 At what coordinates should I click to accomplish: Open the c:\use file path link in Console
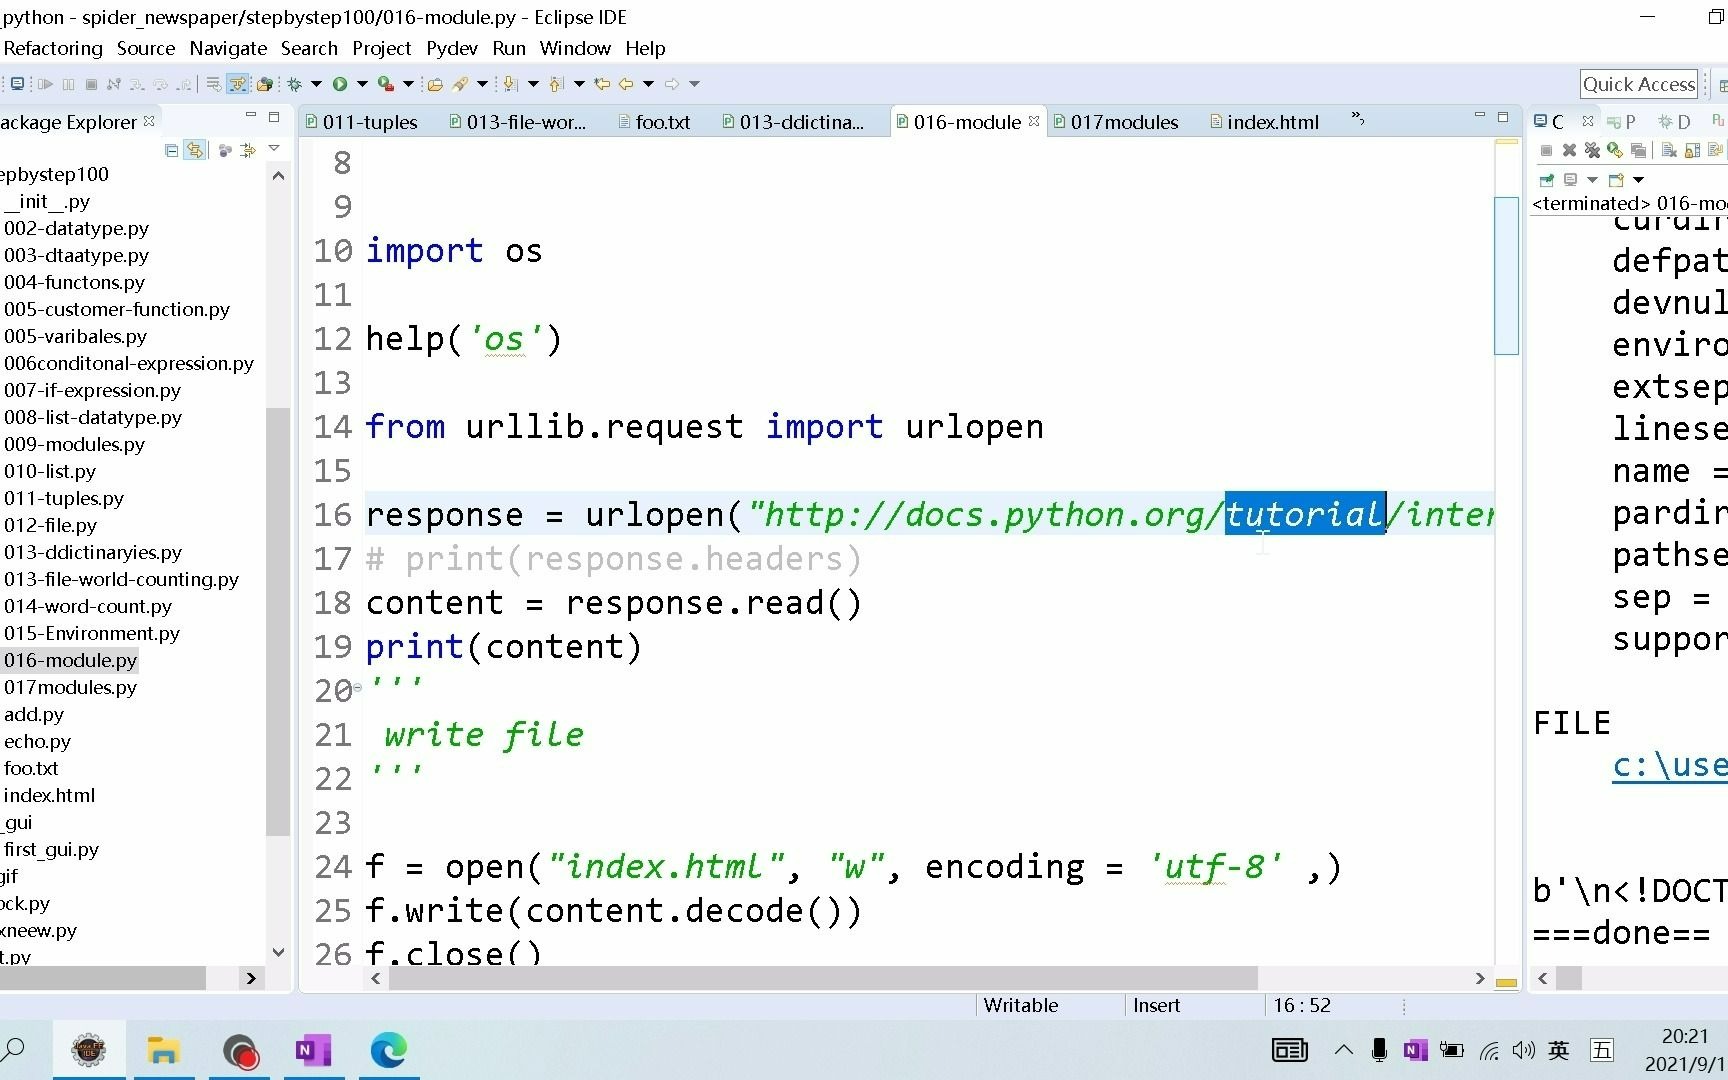[x=1668, y=765]
